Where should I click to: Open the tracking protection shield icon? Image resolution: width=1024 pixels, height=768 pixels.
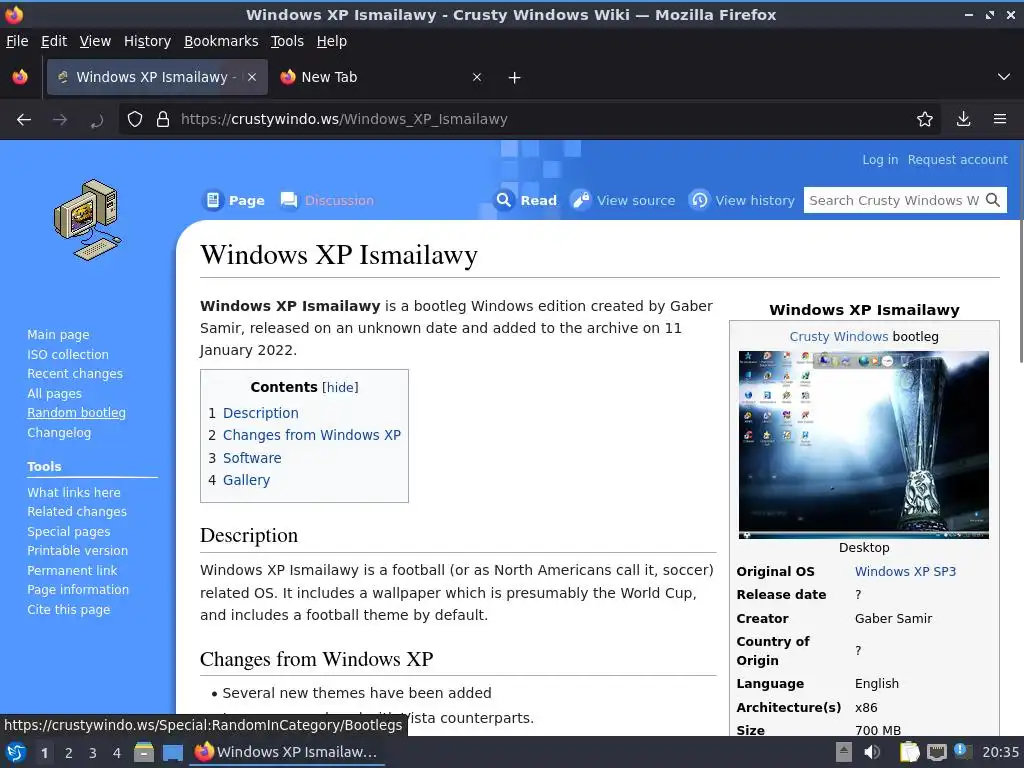pyautogui.click(x=135, y=119)
